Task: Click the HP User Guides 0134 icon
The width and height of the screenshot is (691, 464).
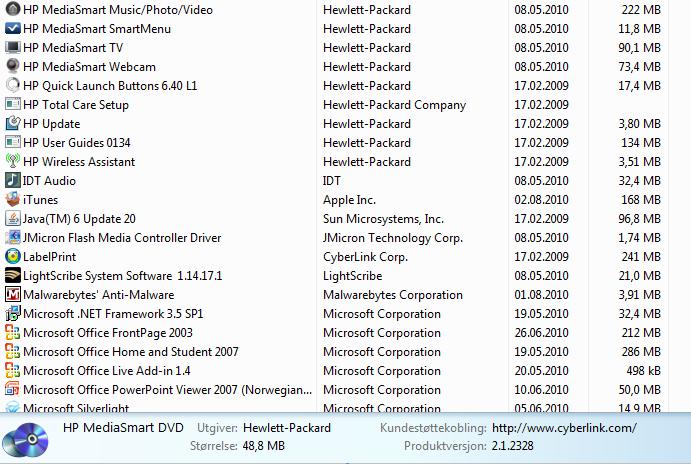Action: pyautogui.click(x=13, y=142)
